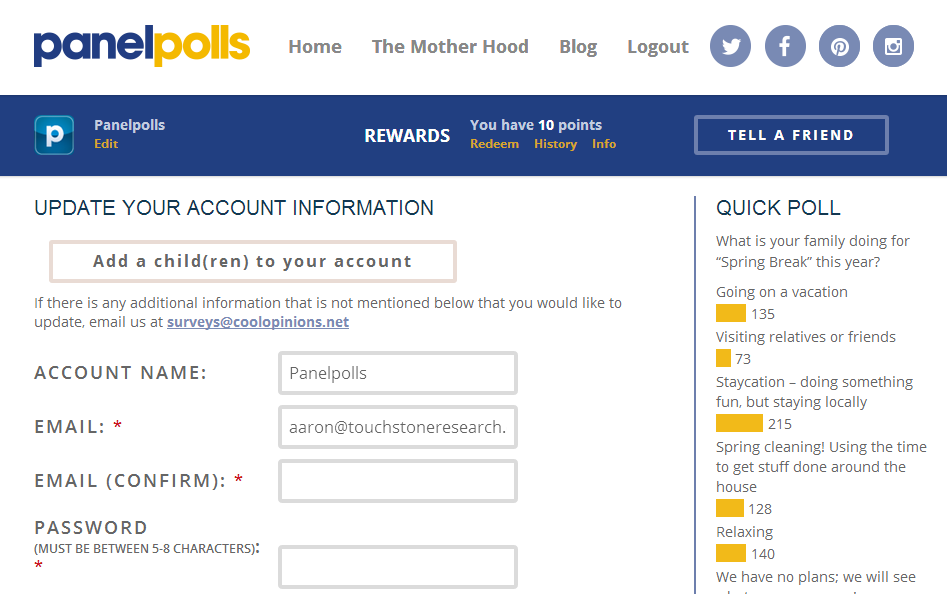This screenshot has width=947, height=594.
Task: Open rewards Info link
Action: (604, 144)
